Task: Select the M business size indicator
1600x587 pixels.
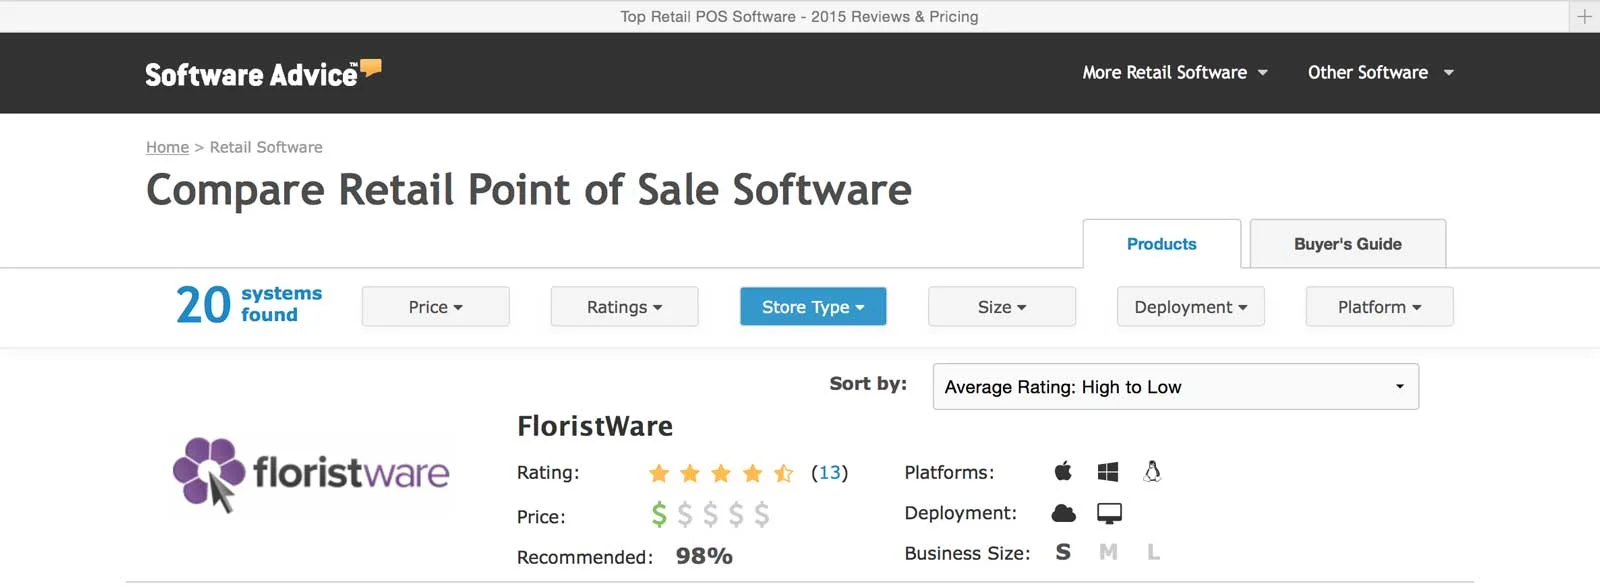Action: tap(1108, 552)
